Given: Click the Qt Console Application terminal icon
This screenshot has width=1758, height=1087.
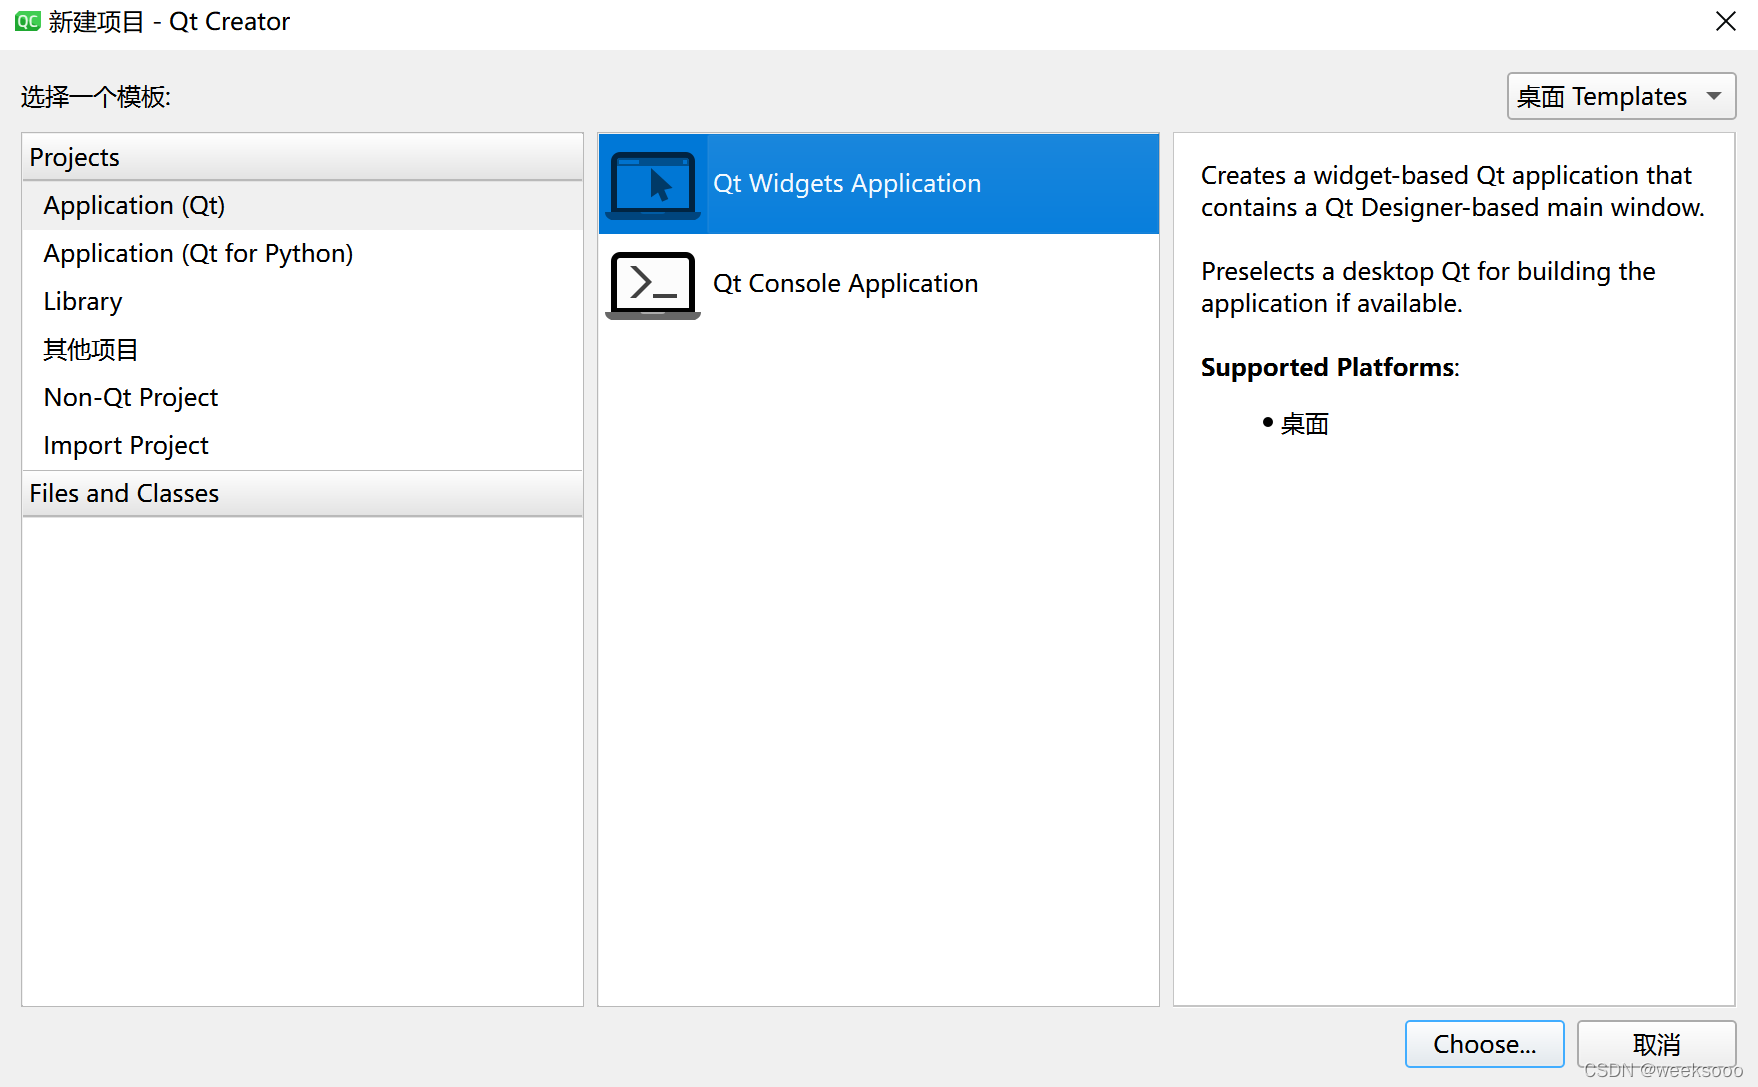Looking at the screenshot, I should click(x=653, y=285).
